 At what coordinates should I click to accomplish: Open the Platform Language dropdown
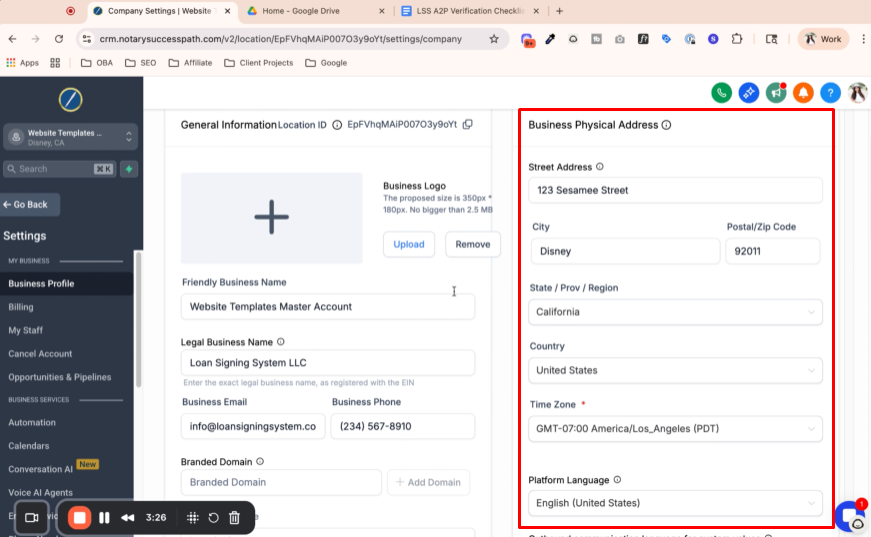click(x=675, y=503)
